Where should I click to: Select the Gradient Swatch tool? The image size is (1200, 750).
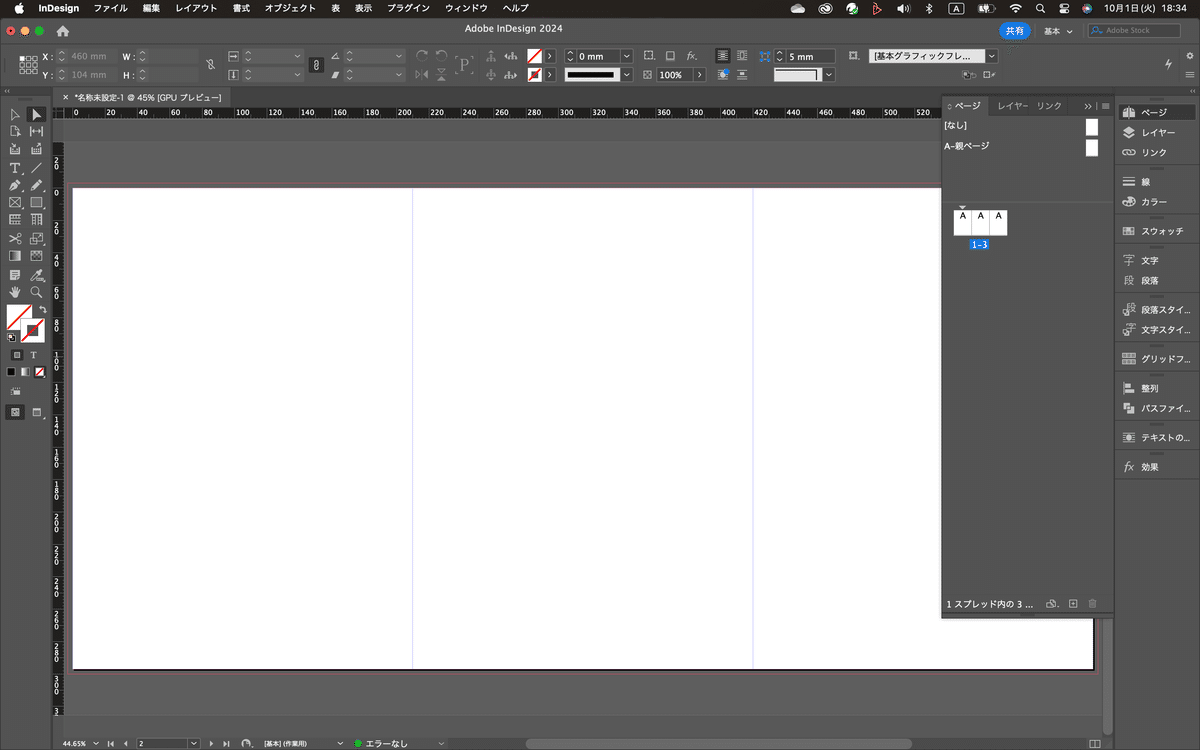click(15, 256)
